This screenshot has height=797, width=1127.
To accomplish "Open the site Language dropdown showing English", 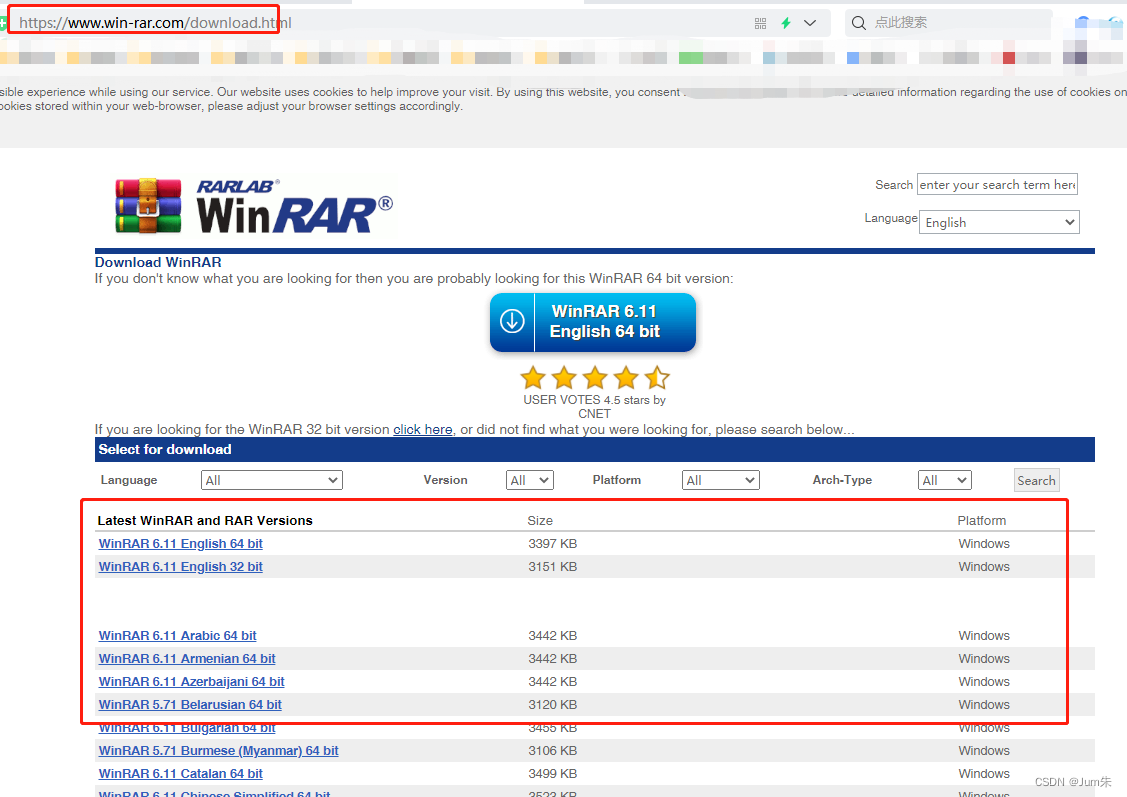I will (x=999, y=222).
